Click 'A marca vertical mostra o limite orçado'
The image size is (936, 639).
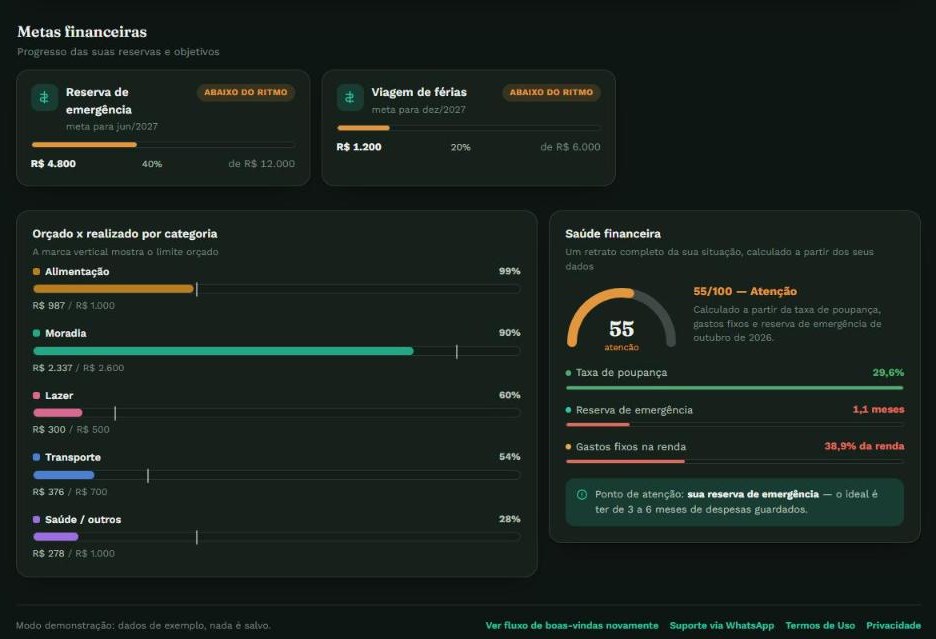point(125,252)
